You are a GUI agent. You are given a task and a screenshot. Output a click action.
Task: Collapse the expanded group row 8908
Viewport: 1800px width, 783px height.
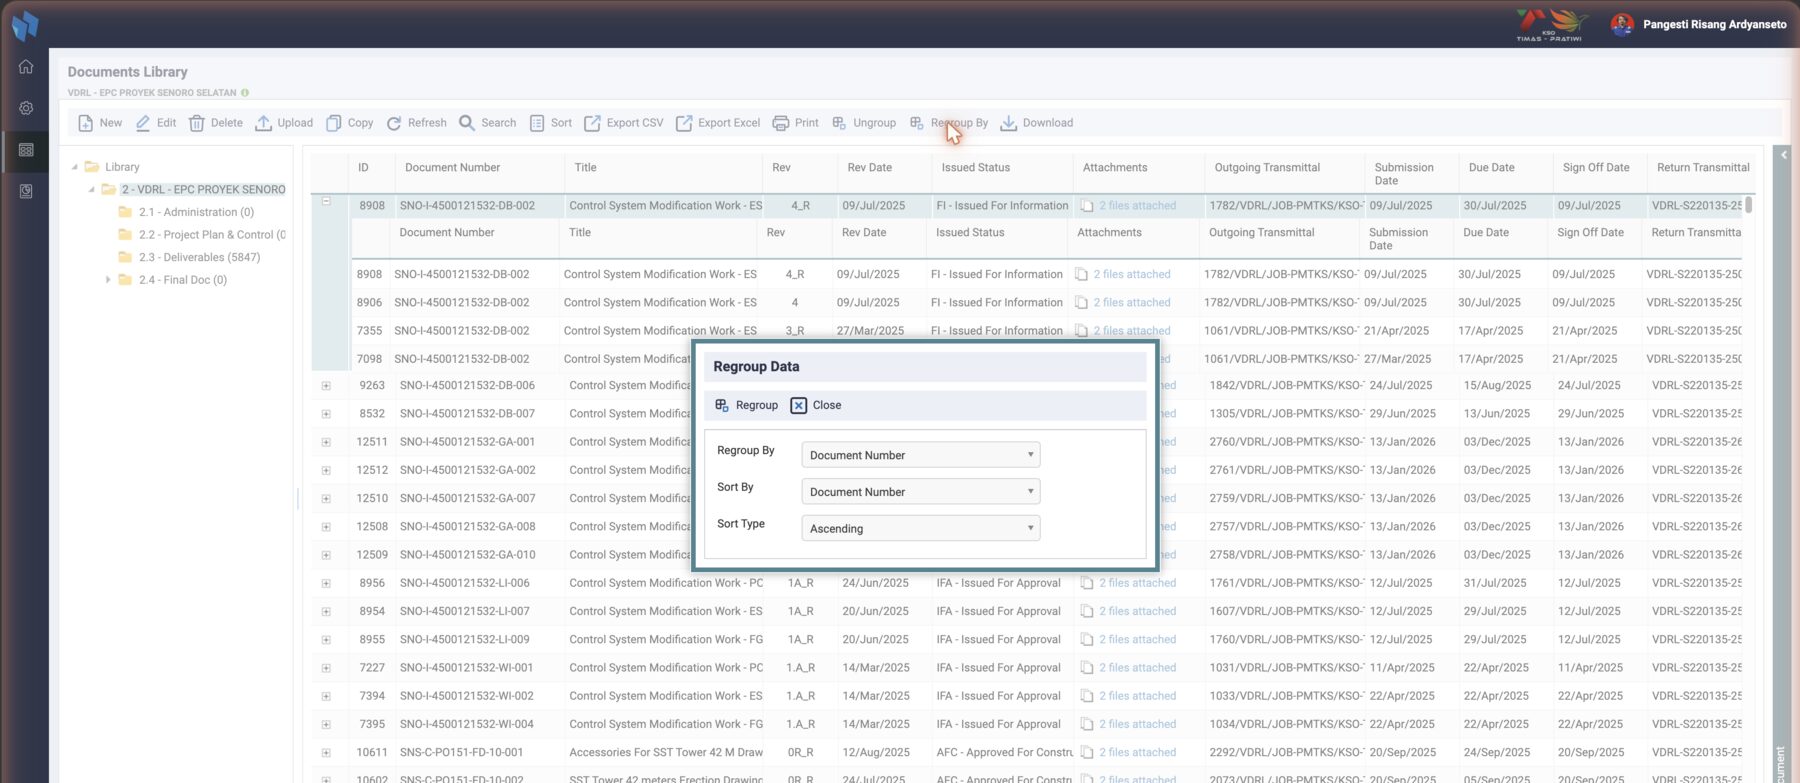(x=326, y=202)
